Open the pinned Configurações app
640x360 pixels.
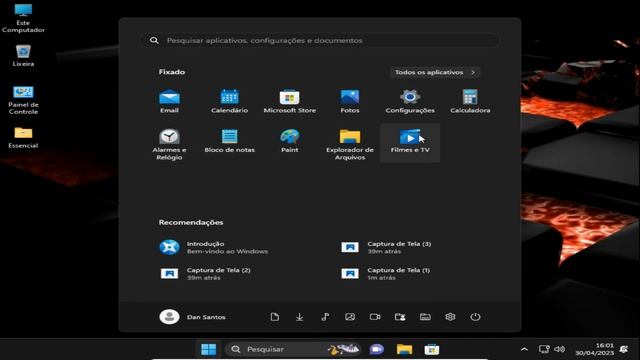click(410, 102)
